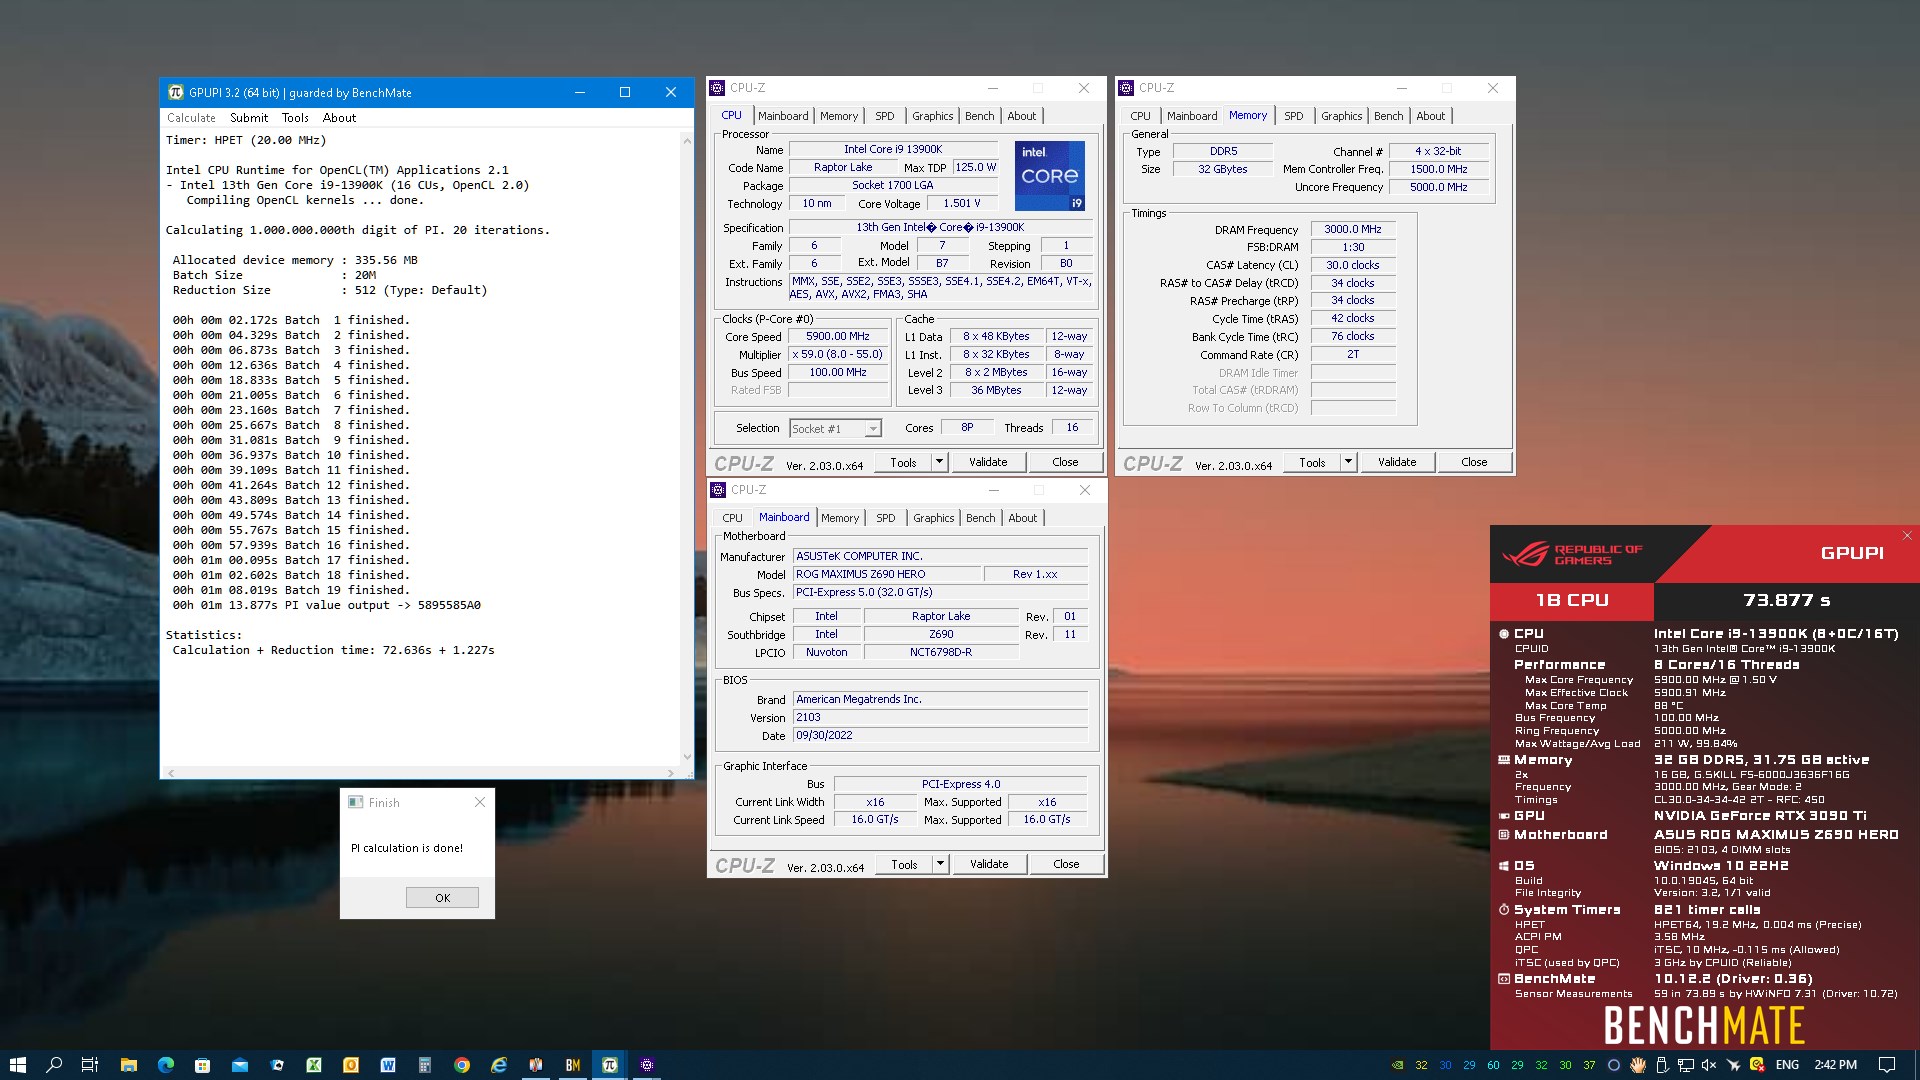The width and height of the screenshot is (1920, 1080).
Task: Open SPD tab in top-left CPU-Z window
Action: coord(885,116)
